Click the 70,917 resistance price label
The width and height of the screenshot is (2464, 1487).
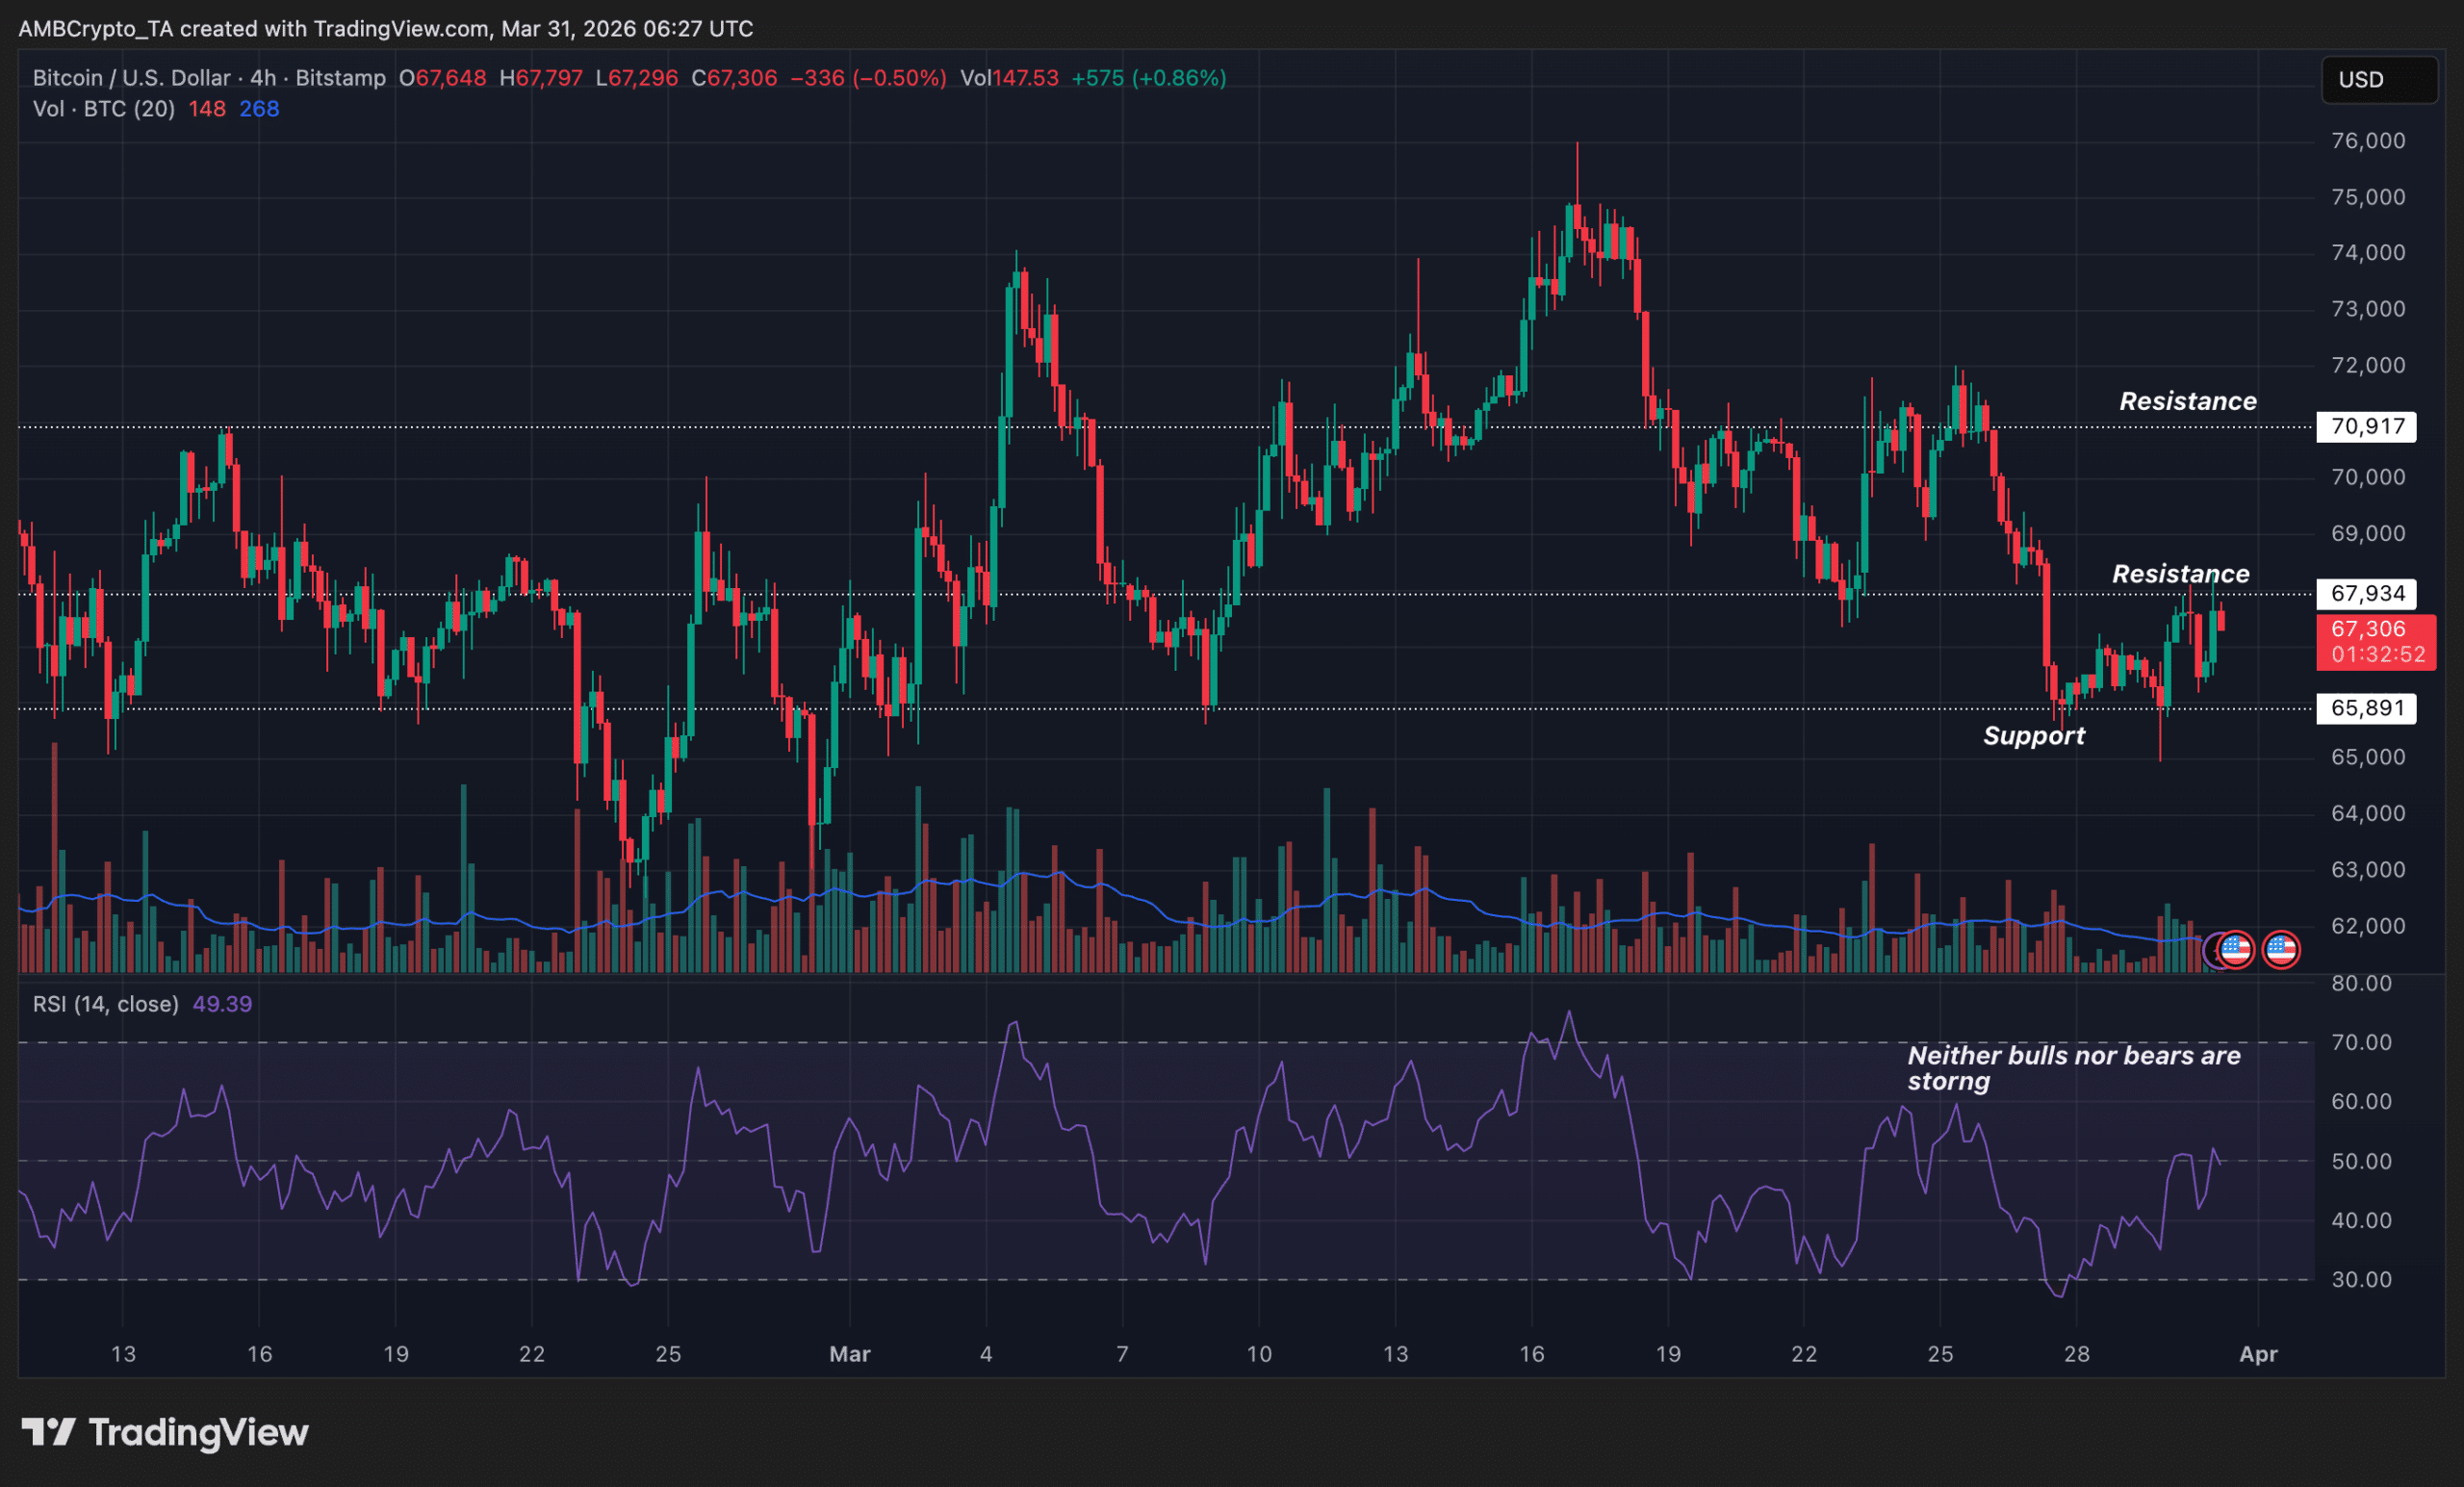pos(2368,426)
